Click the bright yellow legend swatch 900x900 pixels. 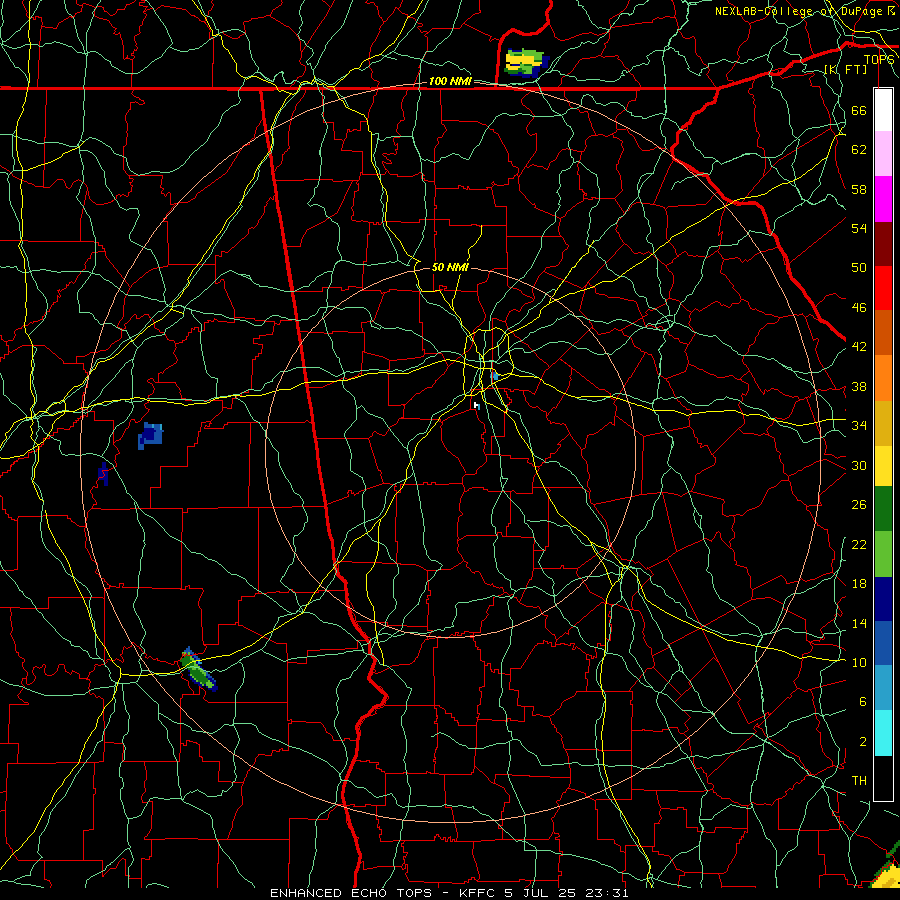click(x=883, y=465)
